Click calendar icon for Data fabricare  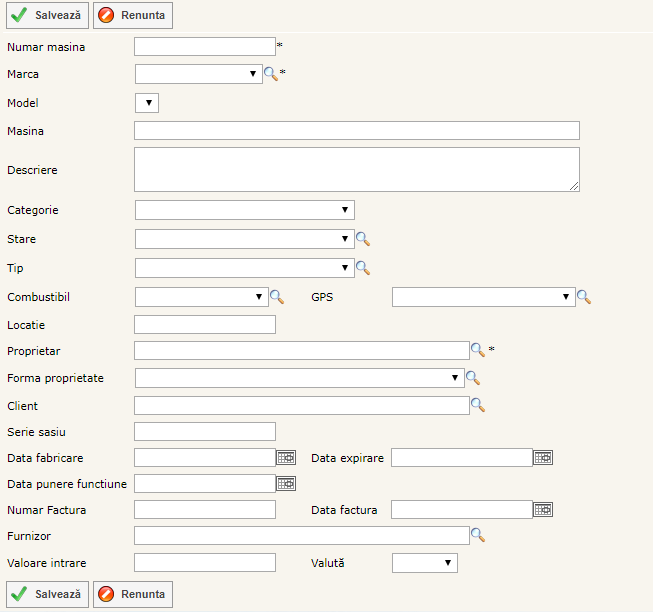(286, 457)
